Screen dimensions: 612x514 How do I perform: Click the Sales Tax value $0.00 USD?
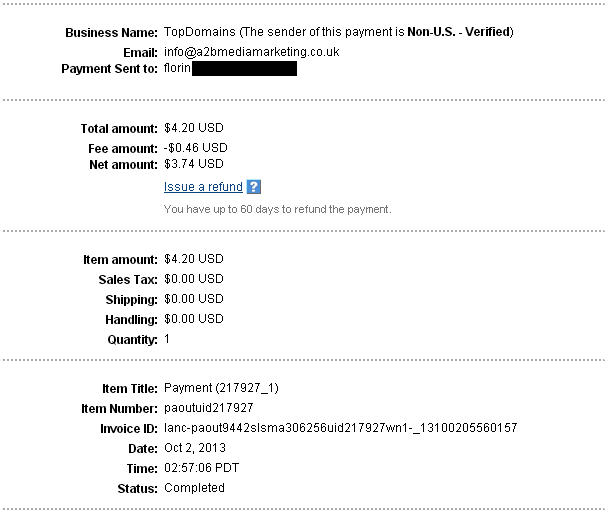tap(194, 279)
